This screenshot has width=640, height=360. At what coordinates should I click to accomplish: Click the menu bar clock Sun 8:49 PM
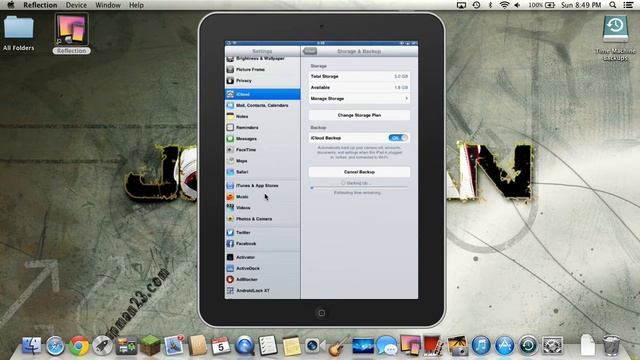pyautogui.click(x=581, y=5)
